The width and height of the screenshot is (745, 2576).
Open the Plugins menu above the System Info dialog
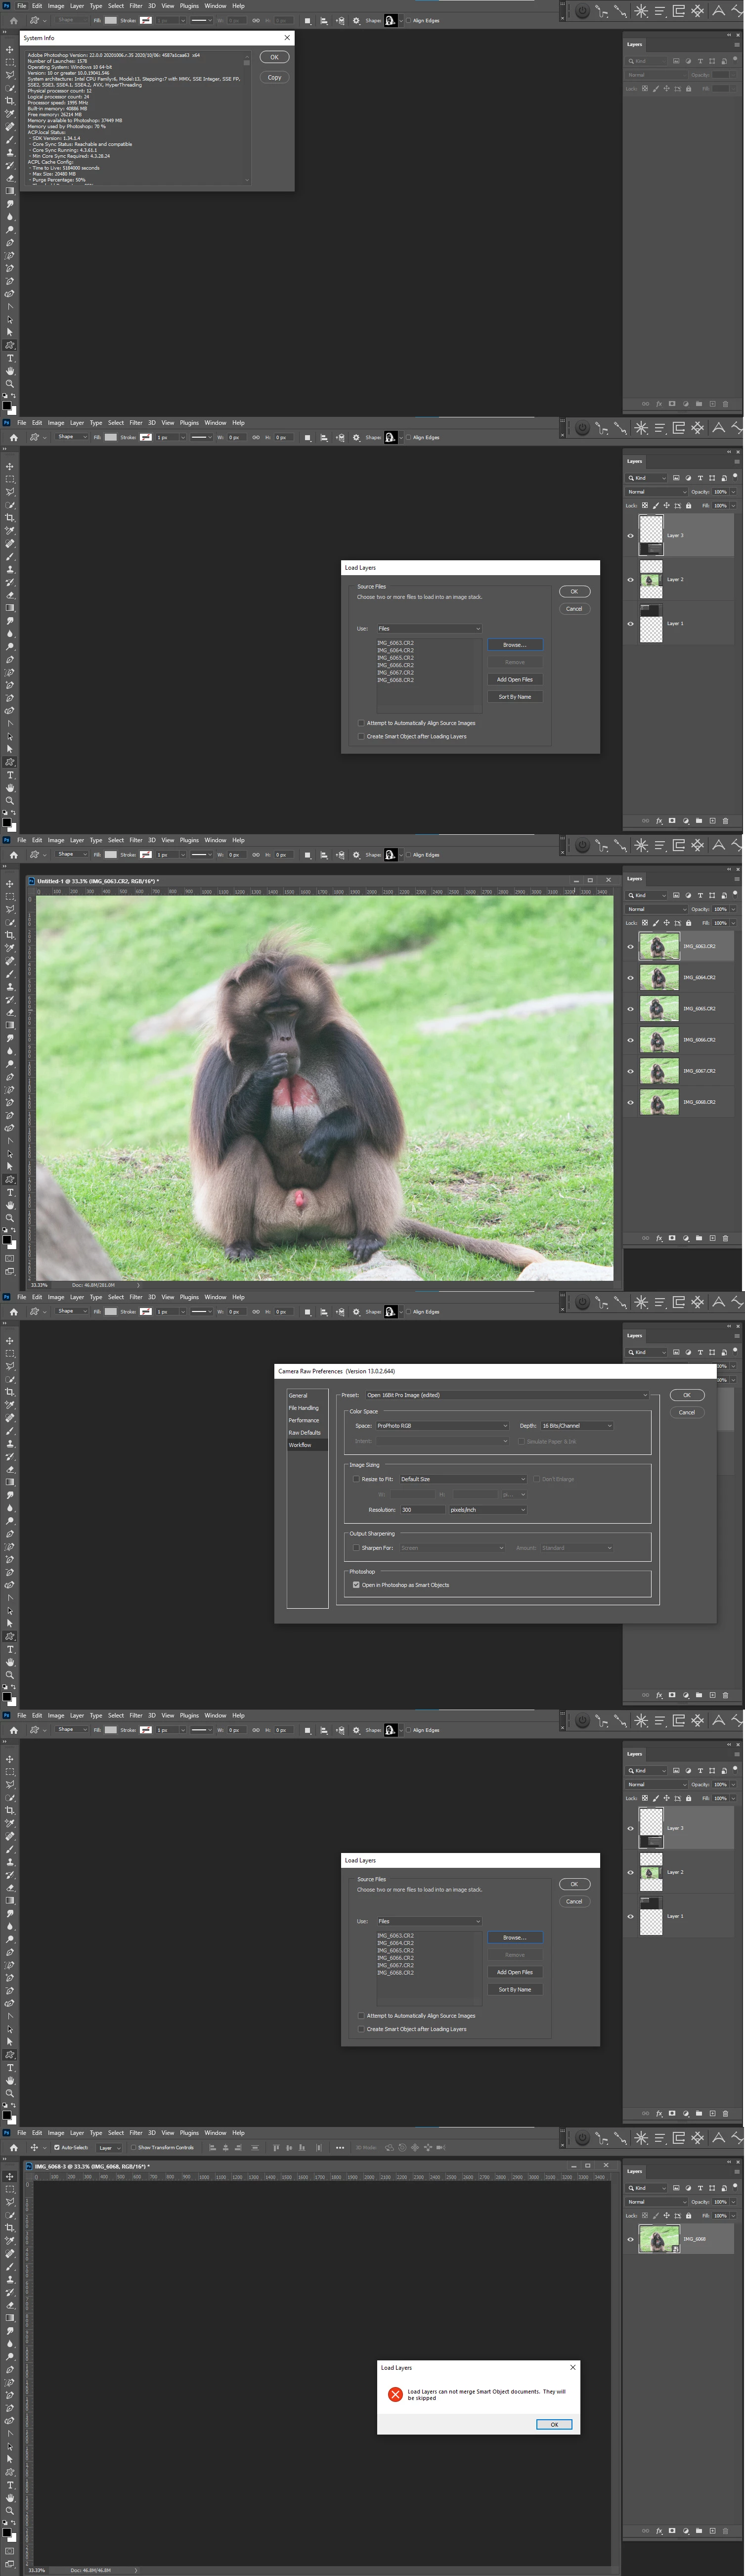click(189, 6)
